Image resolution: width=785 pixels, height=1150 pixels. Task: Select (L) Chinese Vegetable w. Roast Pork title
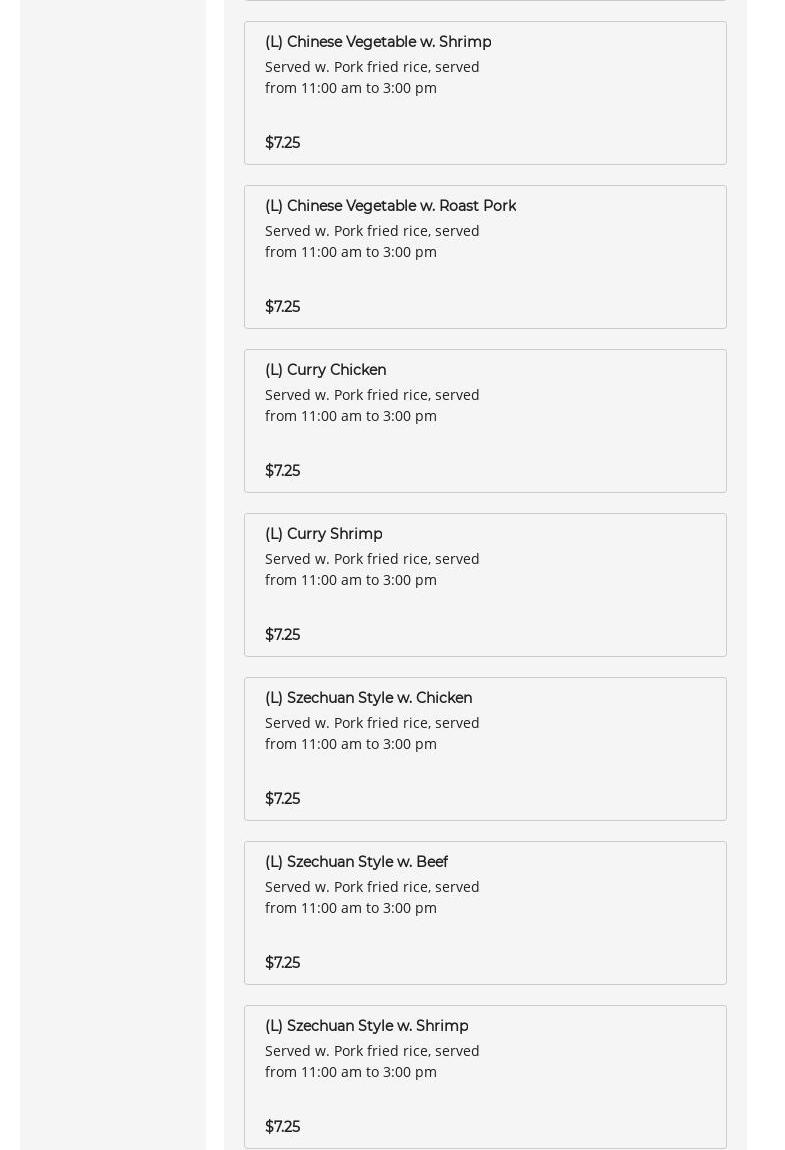coord(390,206)
